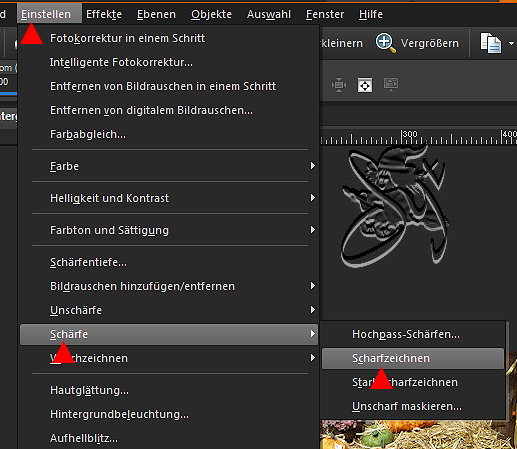Select Entfernen von digitalem Bildrauschen
517x449 pixels.
point(169,110)
